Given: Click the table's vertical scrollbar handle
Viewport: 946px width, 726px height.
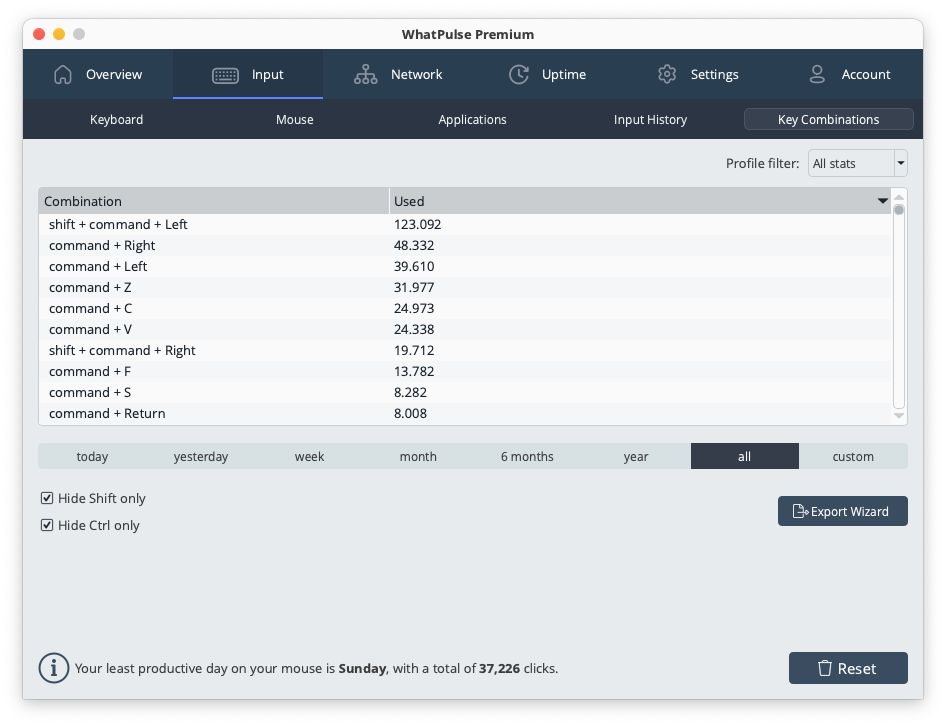Looking at the screenshot, I should click(x=898, y=211).
